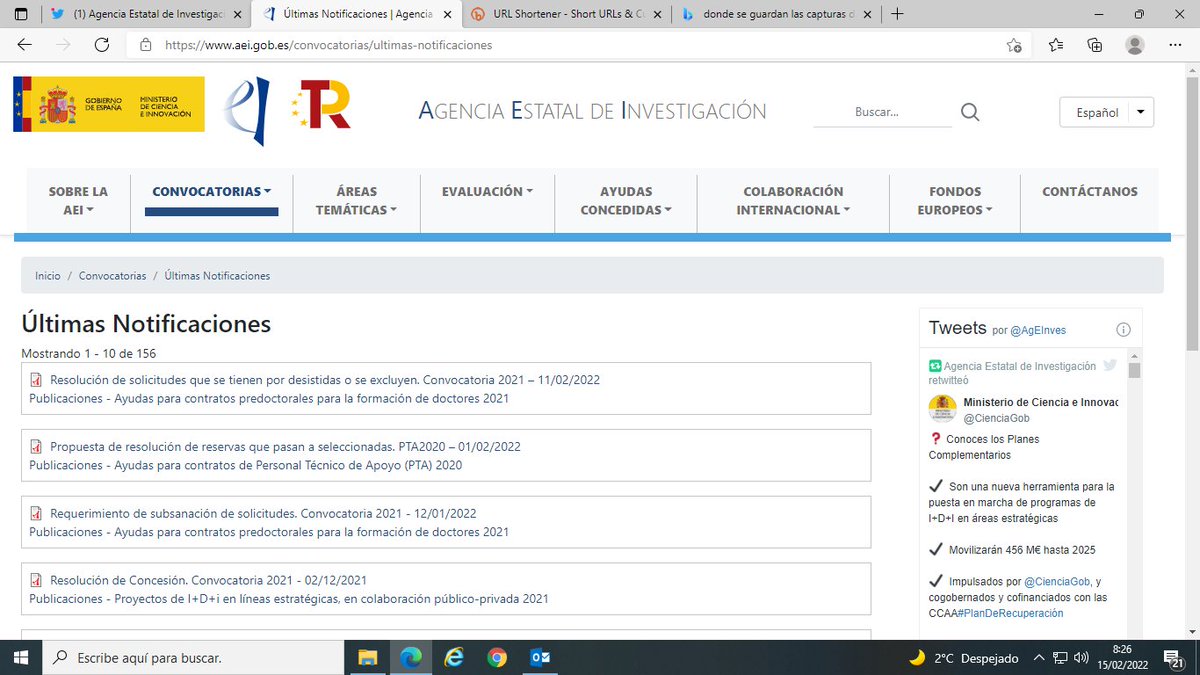Viewport: 1200px width, 675px height.
Task: Add this page to favorites star
Action: [1014, 45]
